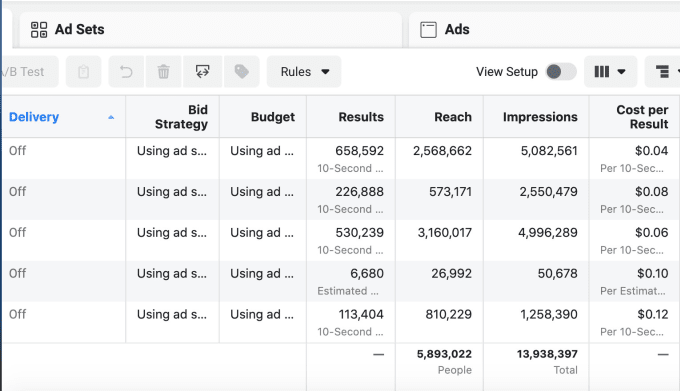Select the Impressions value 5,082,561
Screen dimensions: 680x391
(549, 151)
